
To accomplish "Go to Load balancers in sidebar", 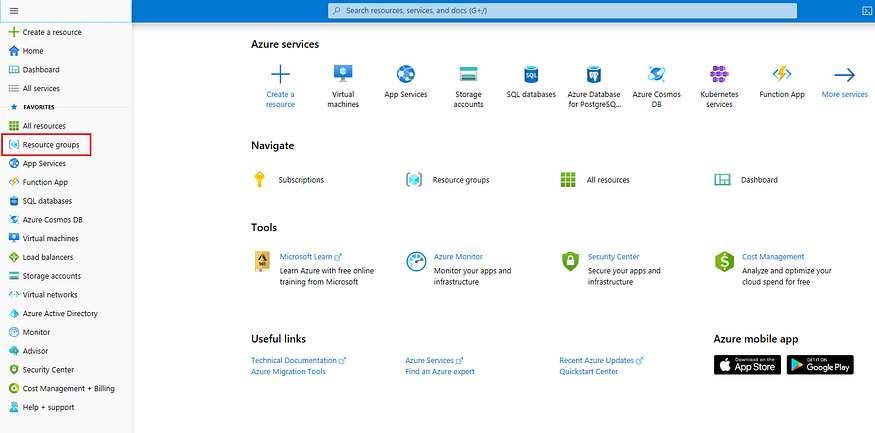I will click(x=49, y=257).
